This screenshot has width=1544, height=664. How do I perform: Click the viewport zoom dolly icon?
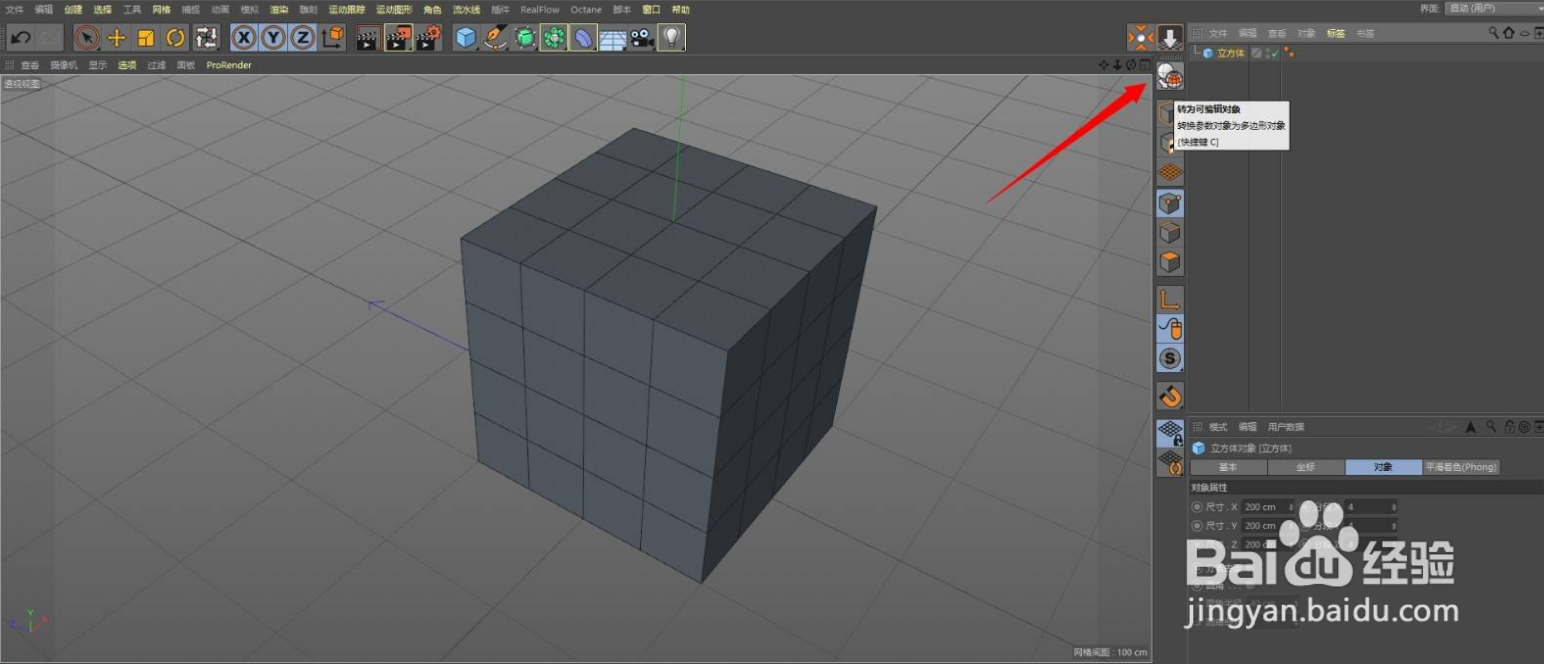(1118, 65)
